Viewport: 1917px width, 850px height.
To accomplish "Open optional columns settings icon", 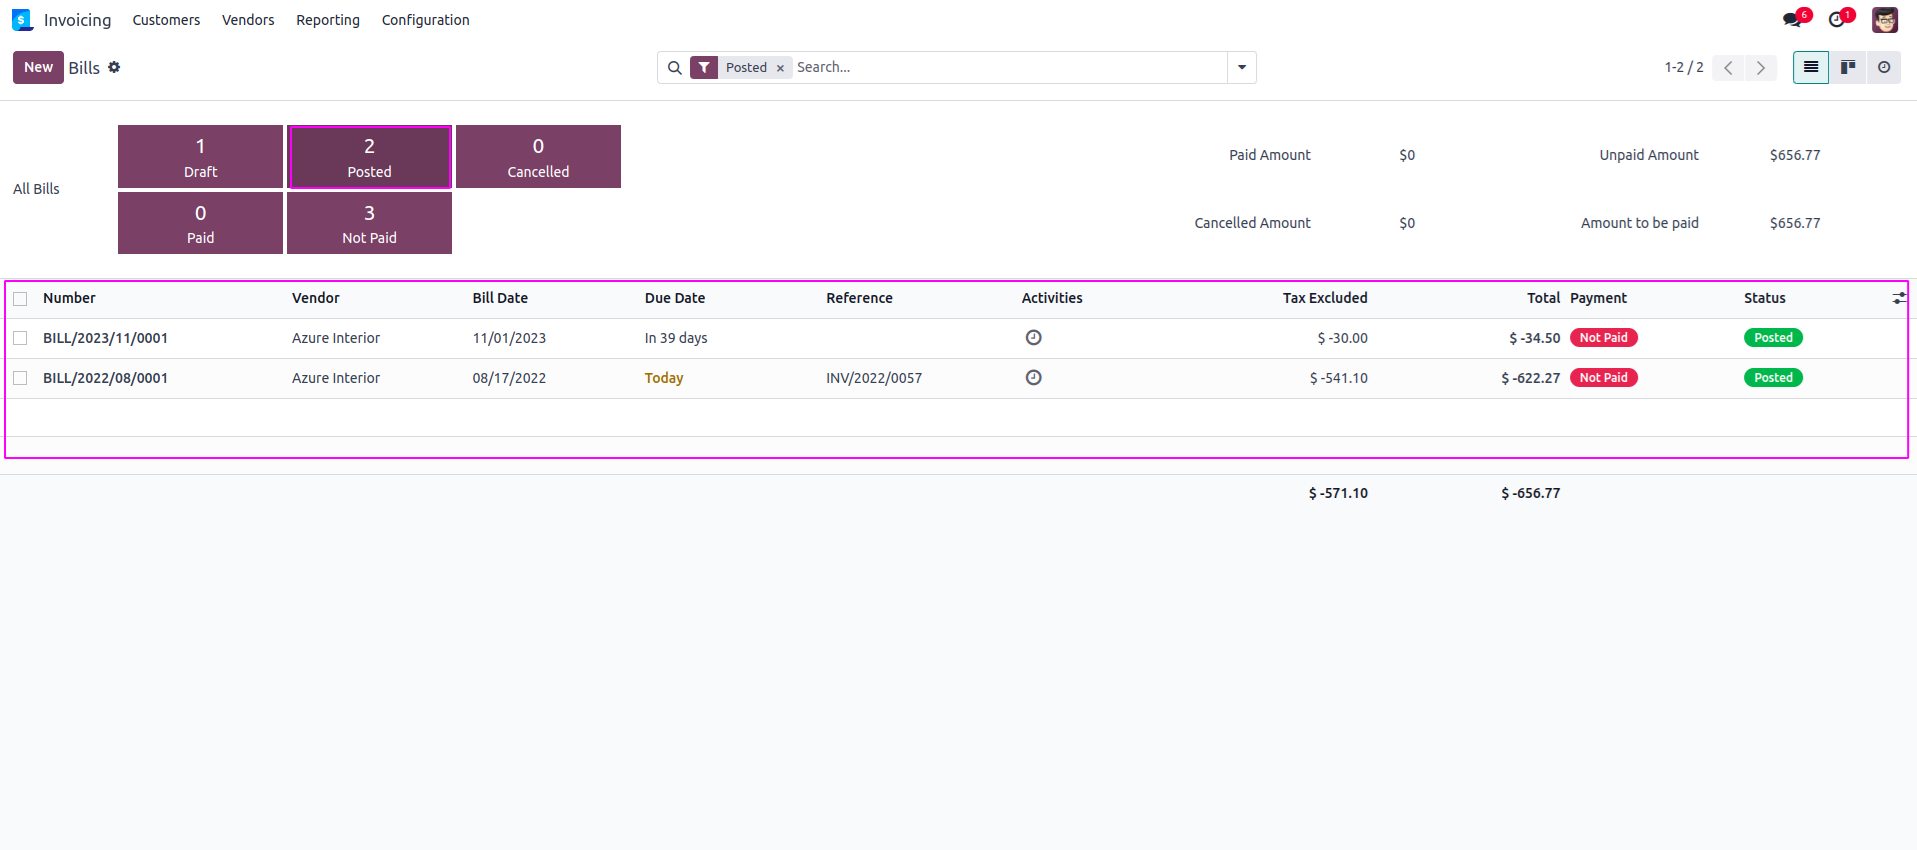I will click(x=1898, y=298).
